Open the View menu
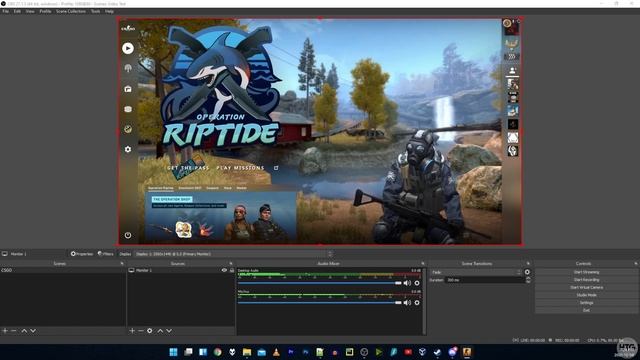The image size is (640, 360). tap(30, 11)
